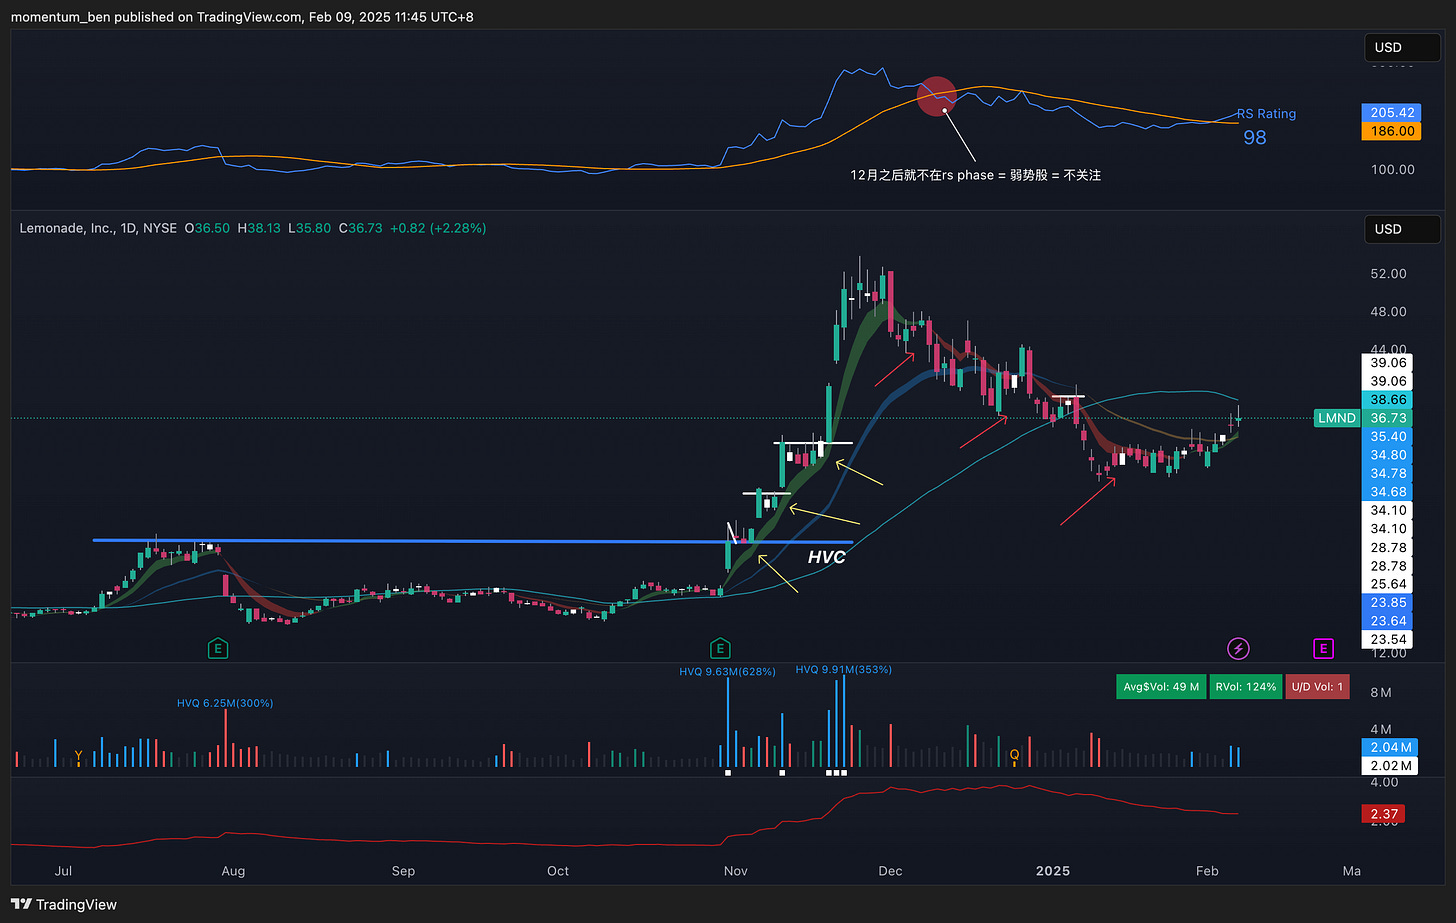The height and width of the screenshot is (923, 1456).
Task: Click the low value L35.80
Action: click(310, 228)
